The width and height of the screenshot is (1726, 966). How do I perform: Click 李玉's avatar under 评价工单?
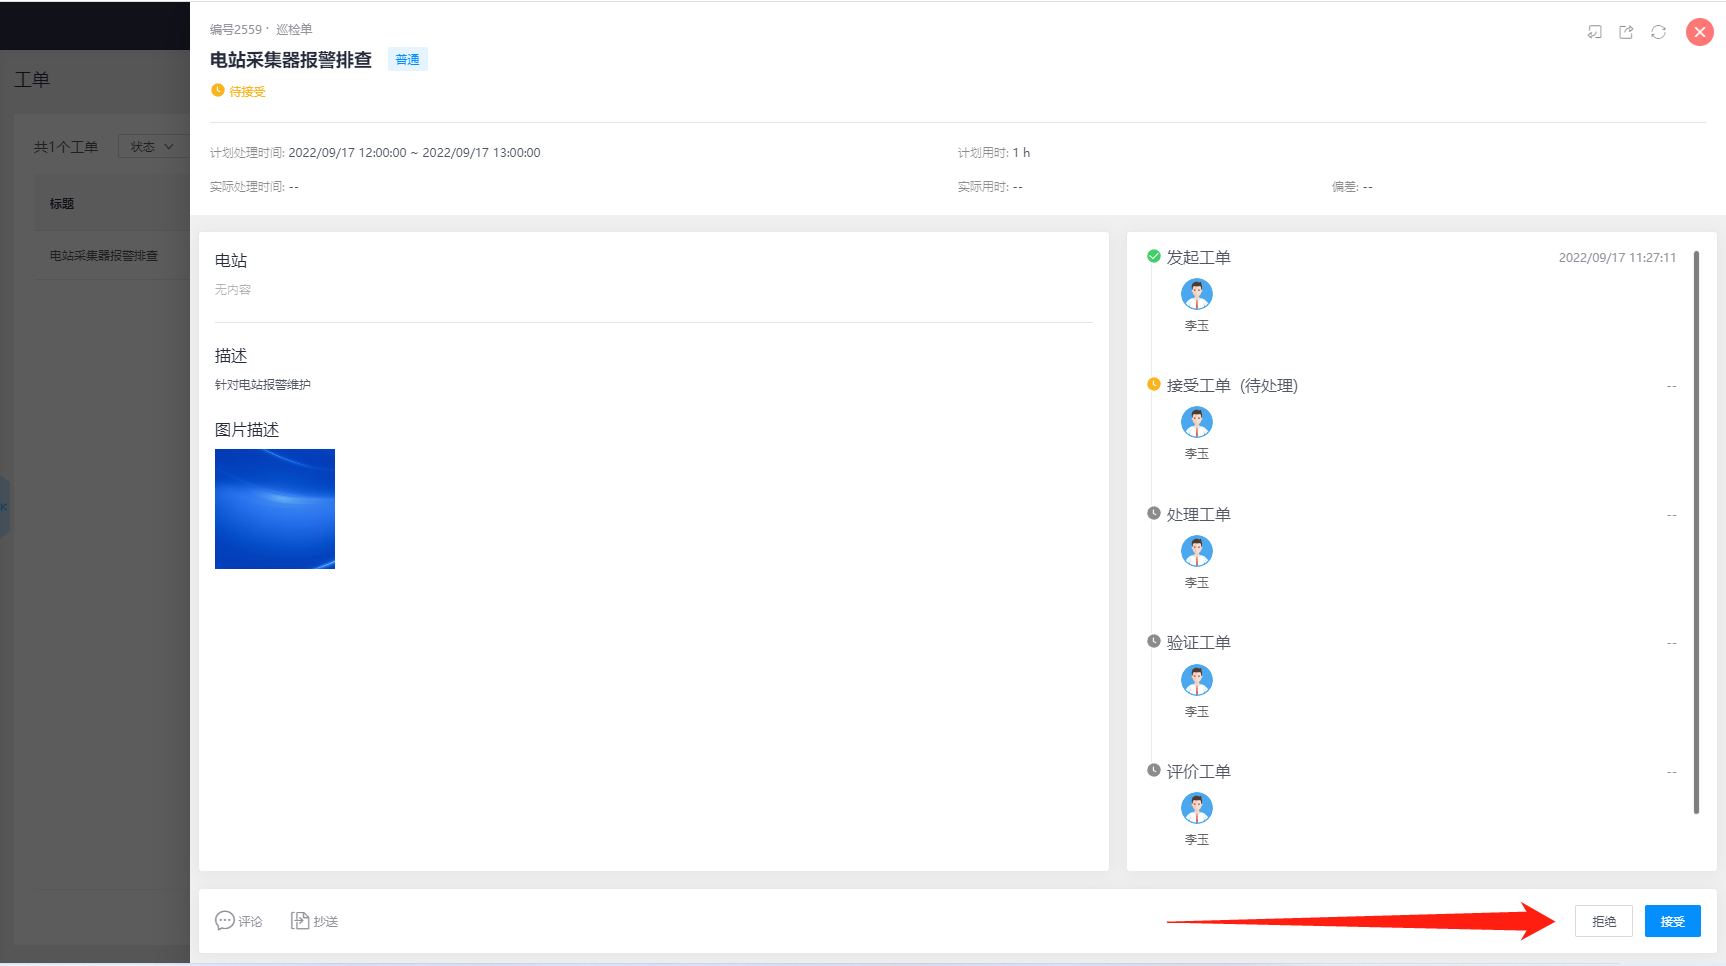1196,808
